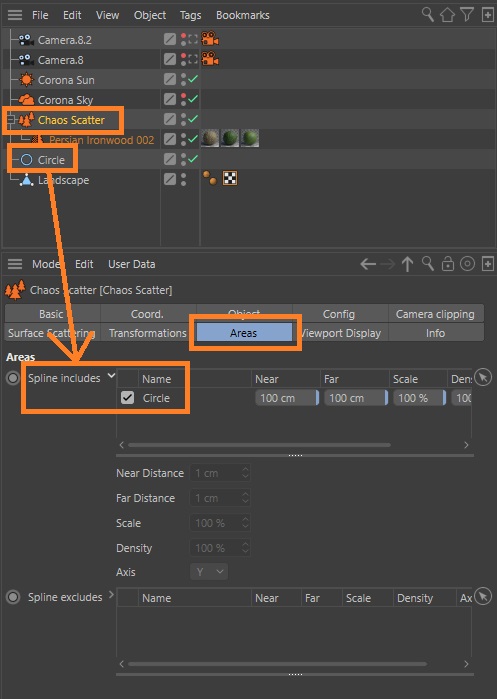The image size is (497, 699).
Task: Select second green material tag on Persian Ironwood
Action: [x=230, y=138]
